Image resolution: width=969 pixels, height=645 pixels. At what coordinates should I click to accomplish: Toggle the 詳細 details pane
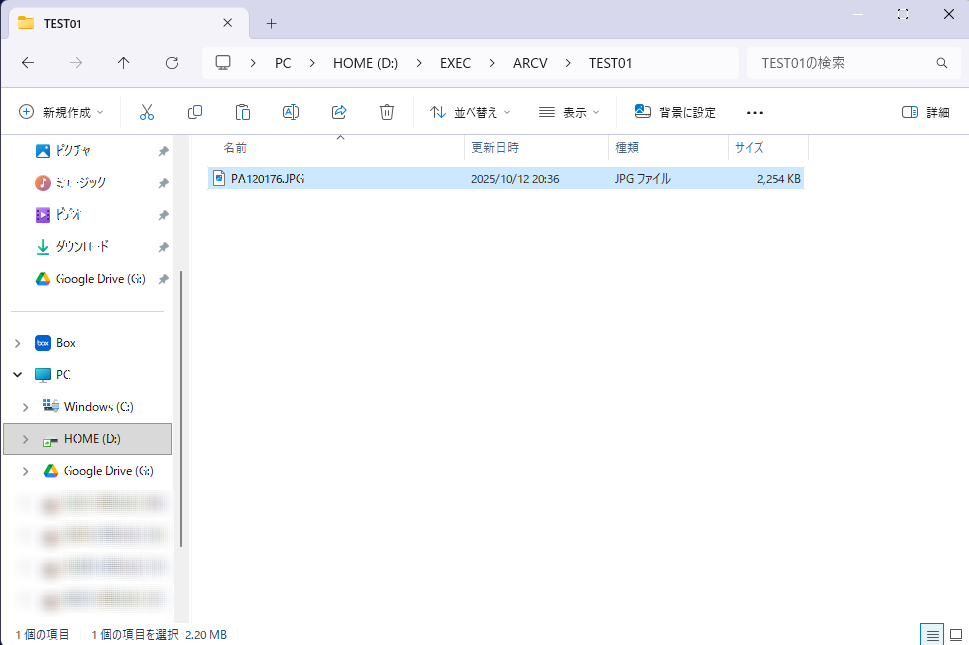(x=925, y=112)
